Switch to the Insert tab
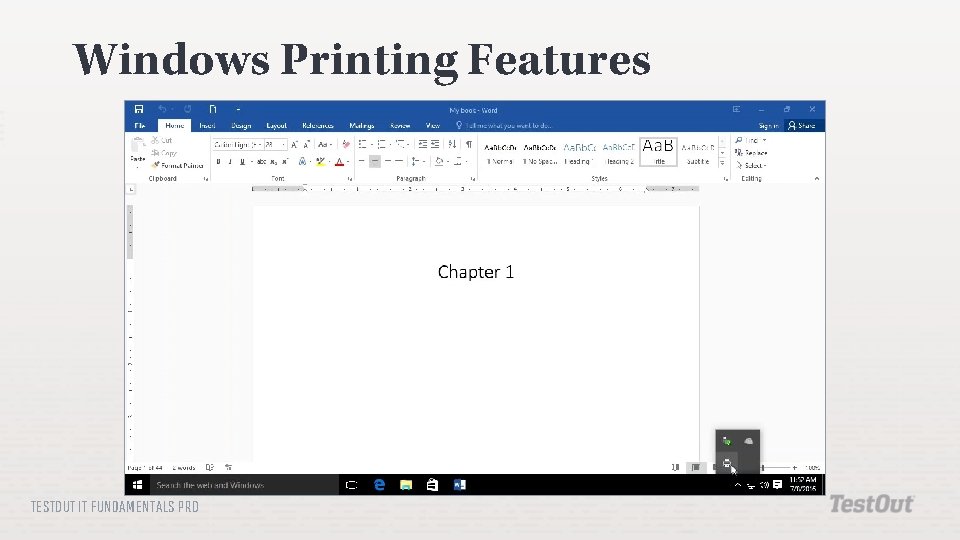 (207, 126)
